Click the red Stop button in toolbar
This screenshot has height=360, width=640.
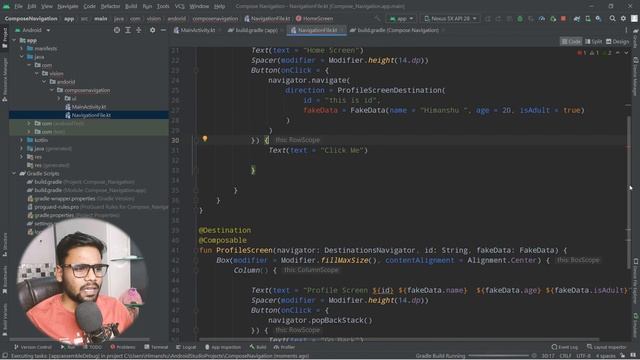tap(564, 19)
